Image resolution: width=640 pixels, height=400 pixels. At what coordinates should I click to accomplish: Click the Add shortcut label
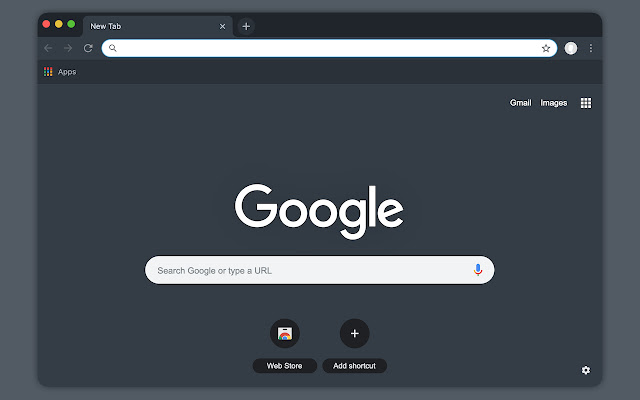(354, 366)
